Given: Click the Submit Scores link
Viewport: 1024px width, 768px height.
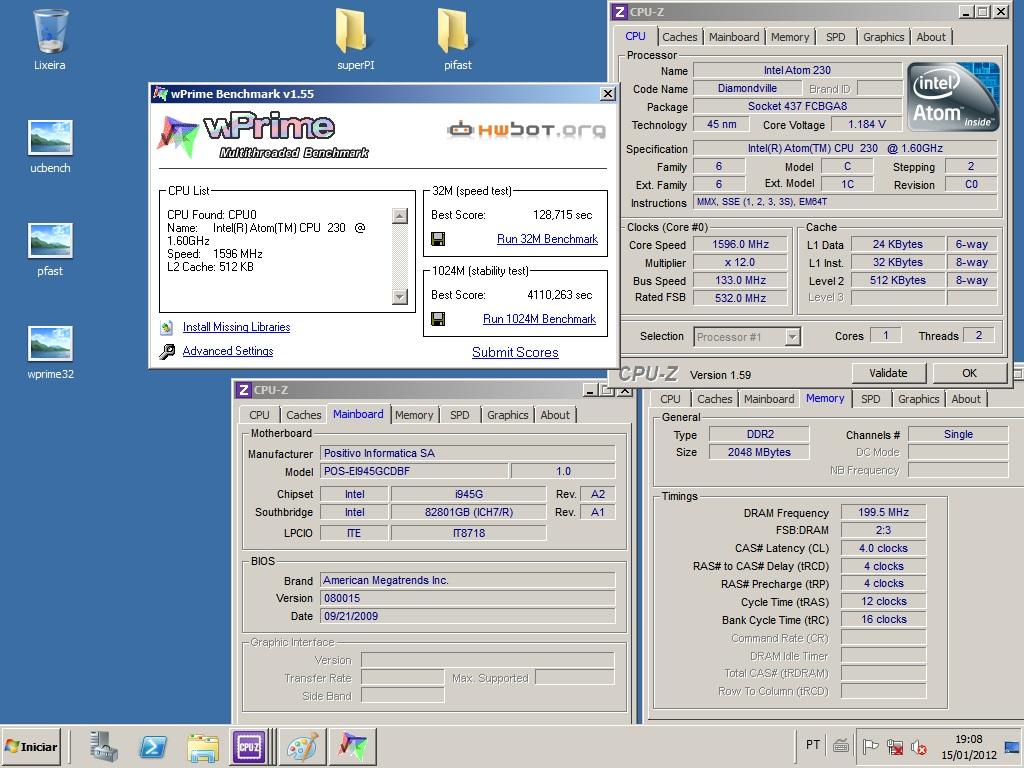Looking at the screenshot, I should [515, 353].
